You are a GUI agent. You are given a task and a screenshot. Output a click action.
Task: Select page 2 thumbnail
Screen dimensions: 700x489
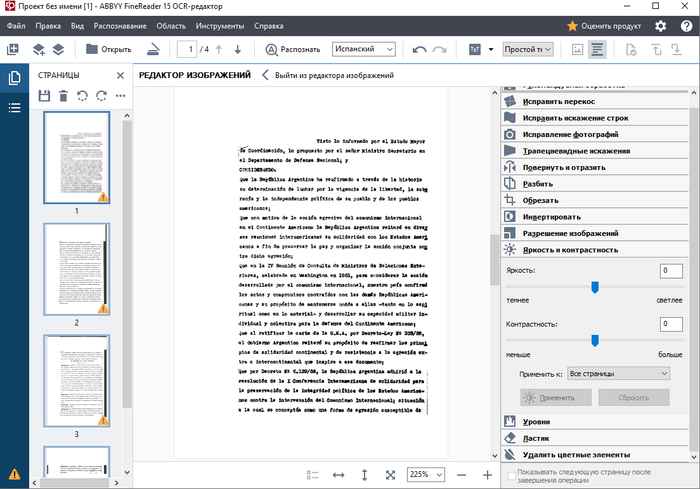76,267
